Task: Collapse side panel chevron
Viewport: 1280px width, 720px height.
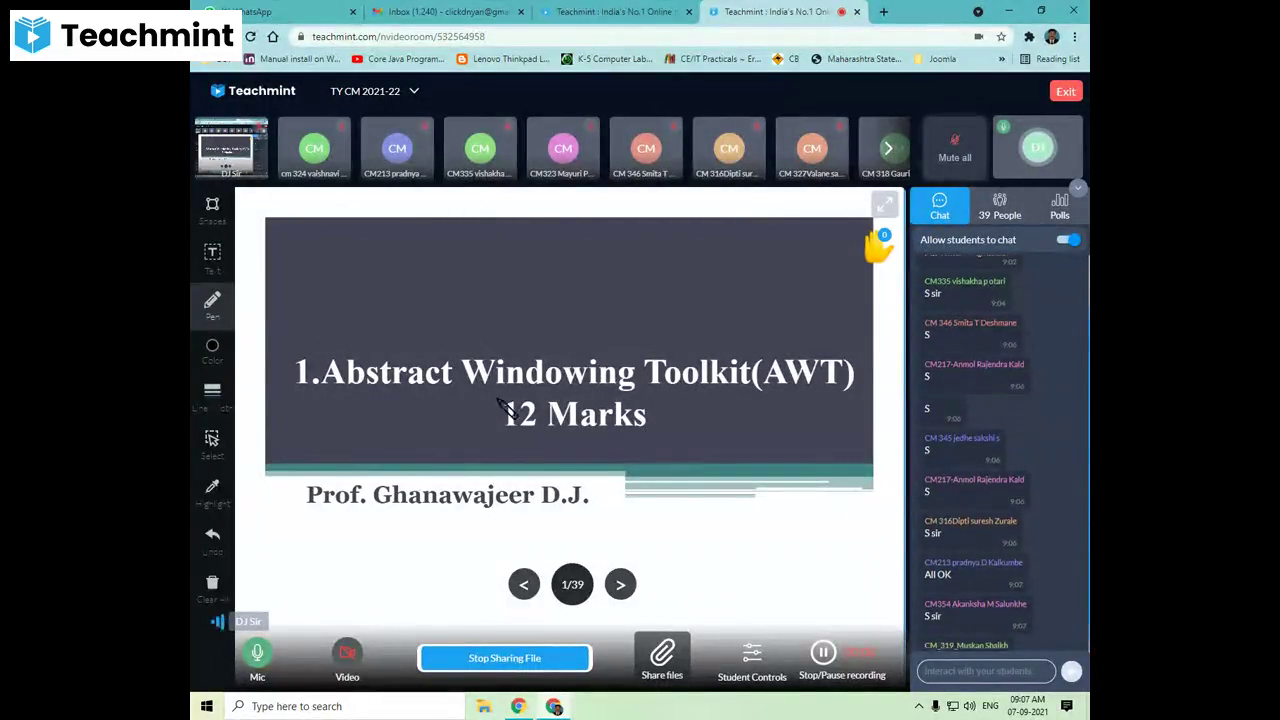Action: coord(1077,188)
